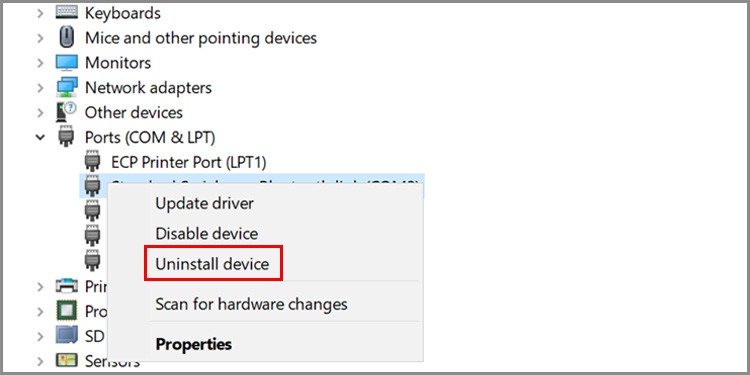750x375 pixels.
Task: Click the Sensors category icon
Action: click(66, 360)
